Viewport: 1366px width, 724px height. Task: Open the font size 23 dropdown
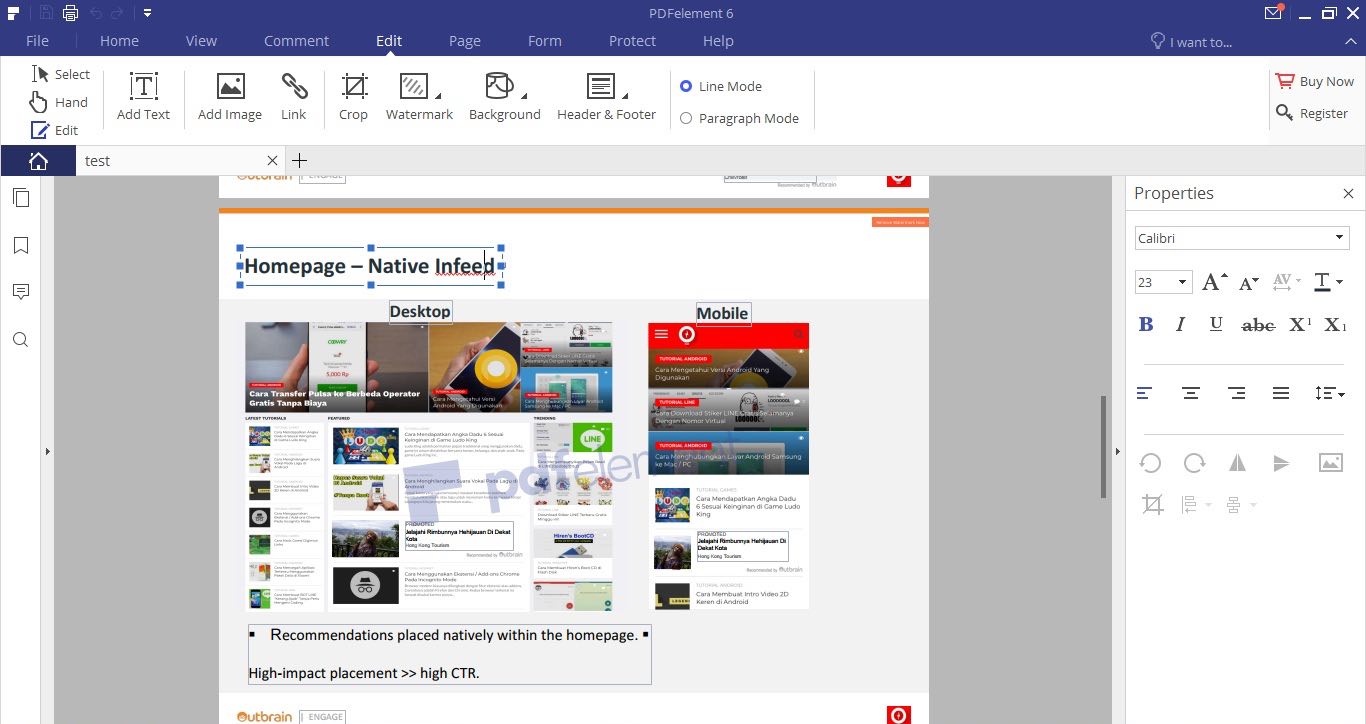pos(1182,283)
